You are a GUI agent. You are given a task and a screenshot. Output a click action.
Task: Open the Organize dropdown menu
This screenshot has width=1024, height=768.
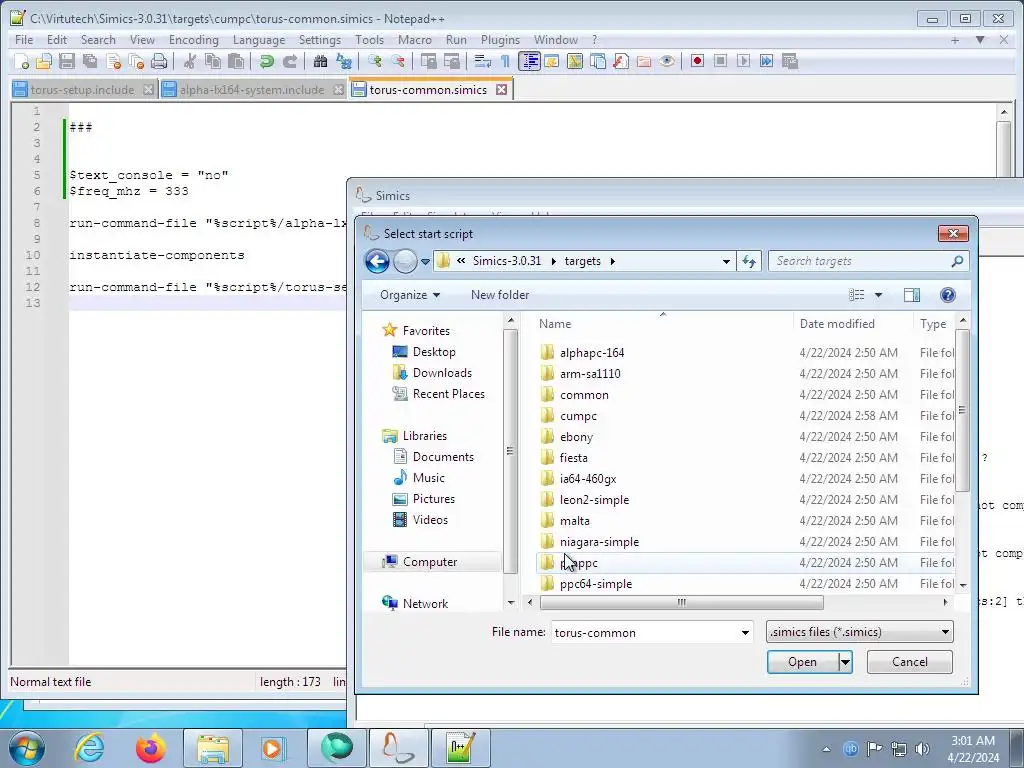(x=410, y=295)
